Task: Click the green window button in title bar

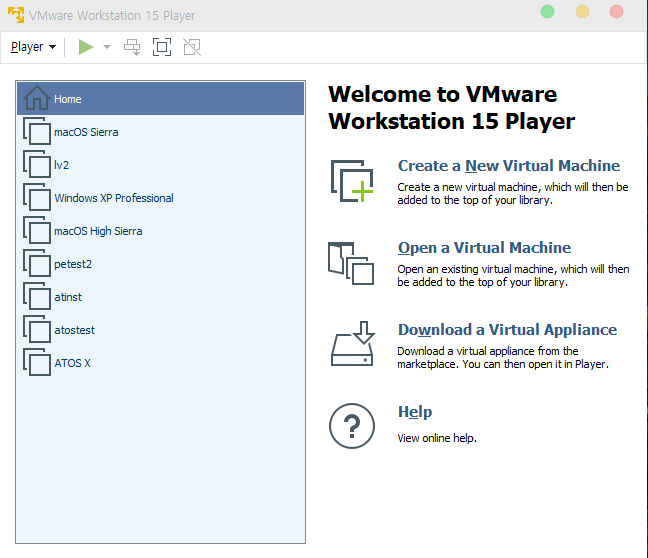Action: click(x=548, y=12)
